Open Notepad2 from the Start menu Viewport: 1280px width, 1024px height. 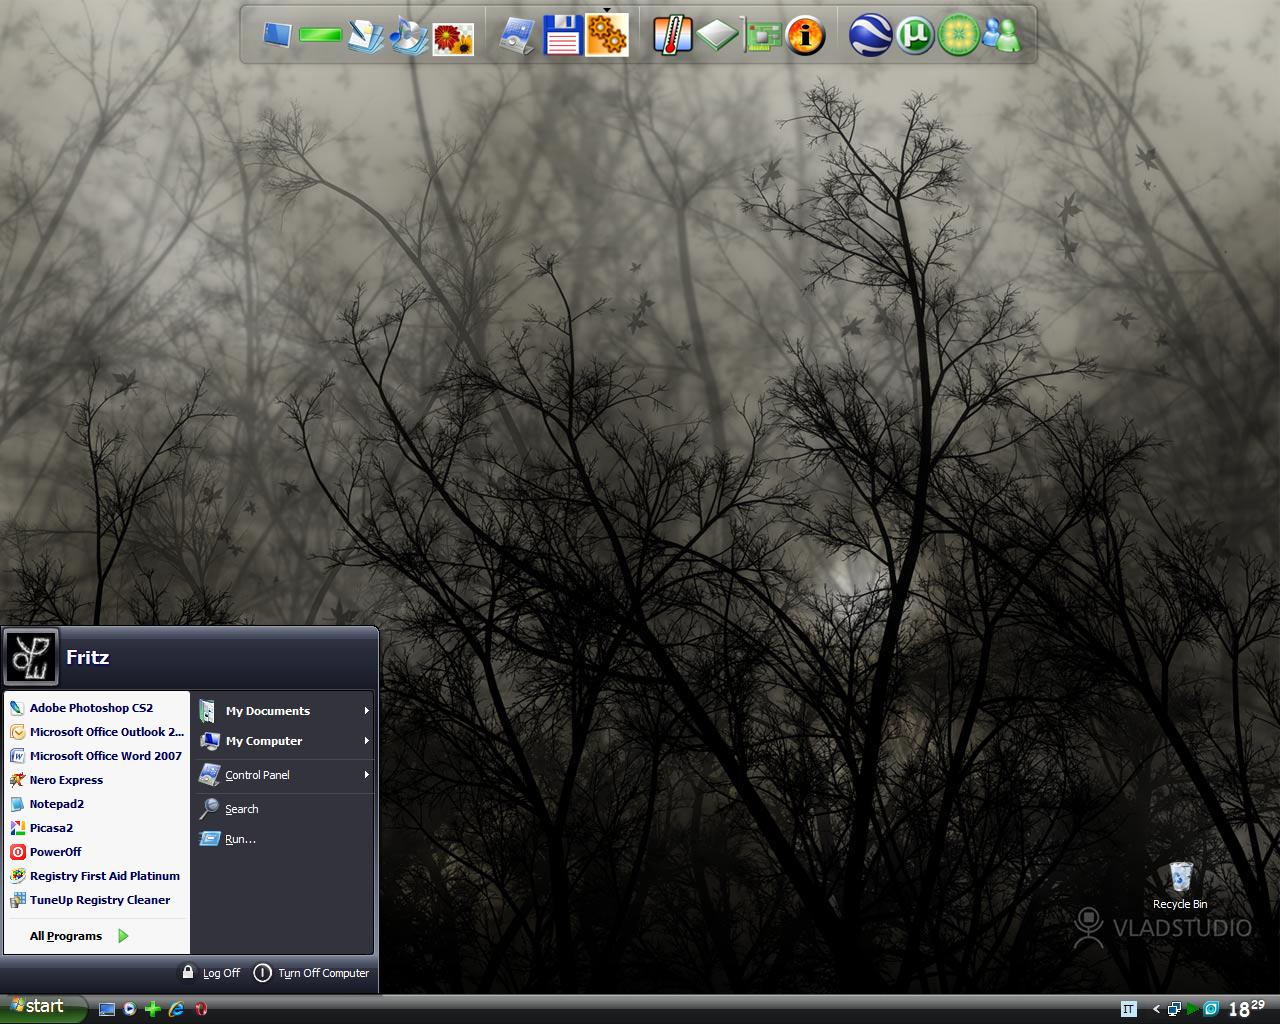(x=96, y=804)
